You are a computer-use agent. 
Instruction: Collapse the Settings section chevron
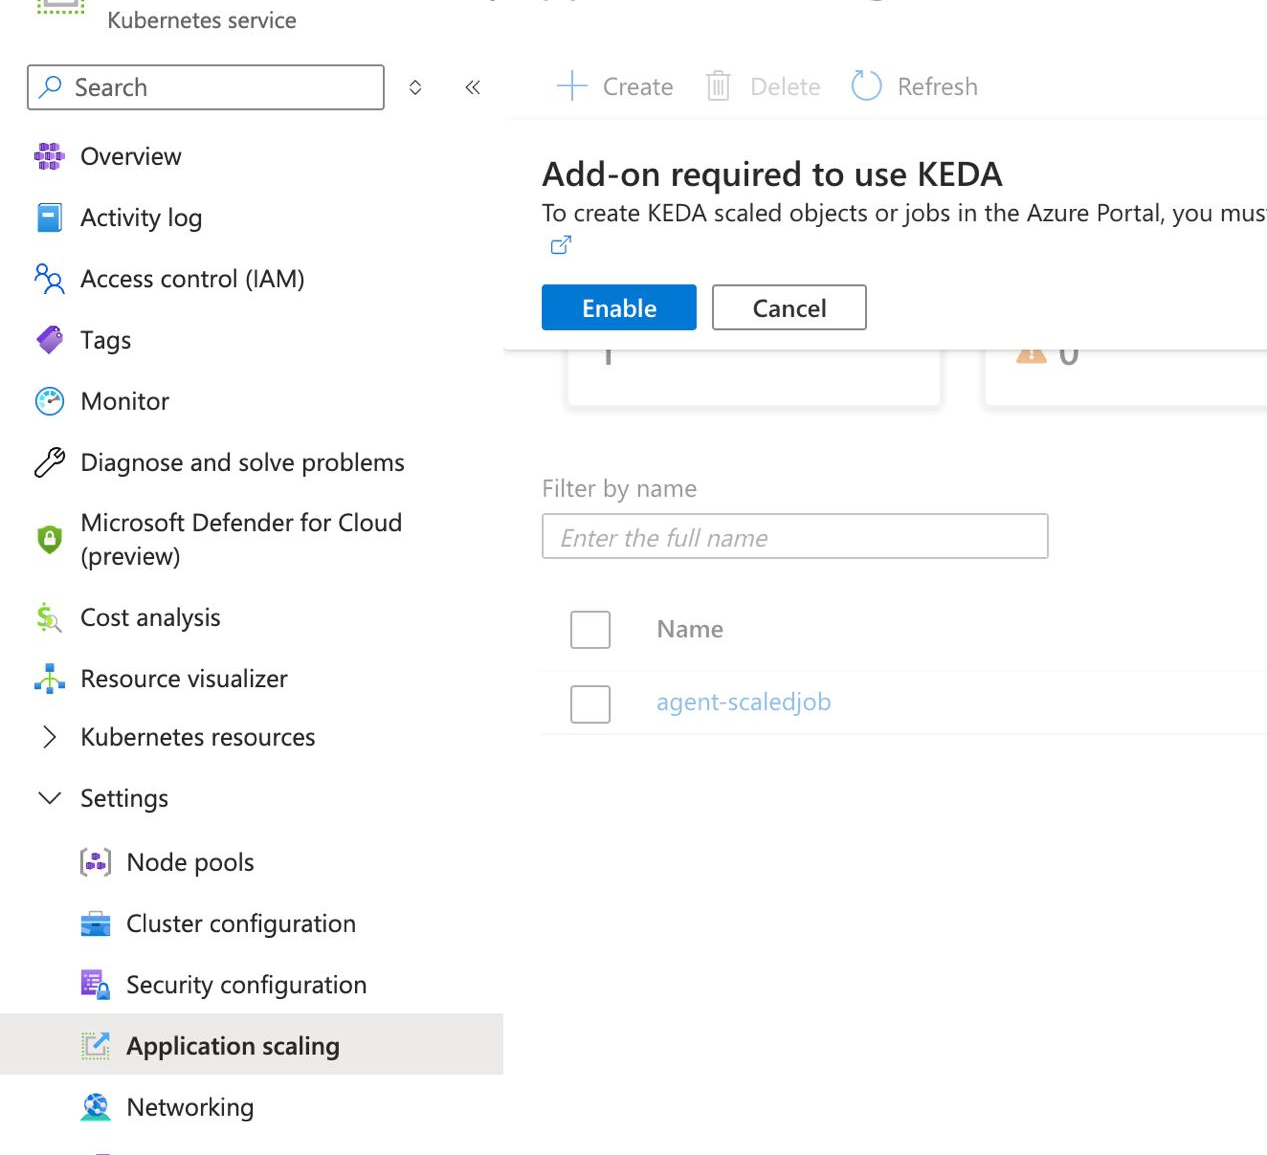pyautogui.click(x=49, y=798)
